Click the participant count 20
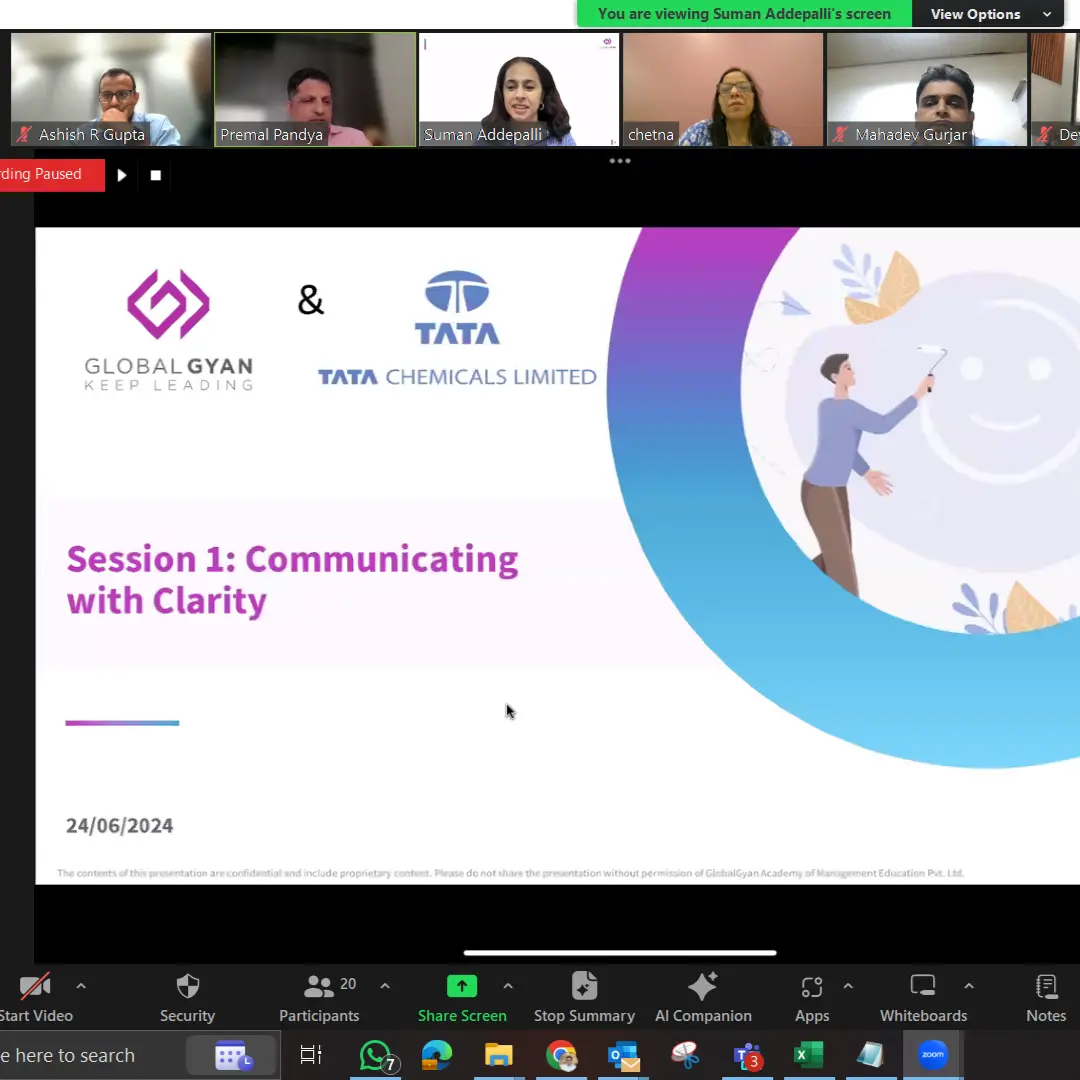This screenshot has height=1080, width=1080. click(x=349, y=984)
